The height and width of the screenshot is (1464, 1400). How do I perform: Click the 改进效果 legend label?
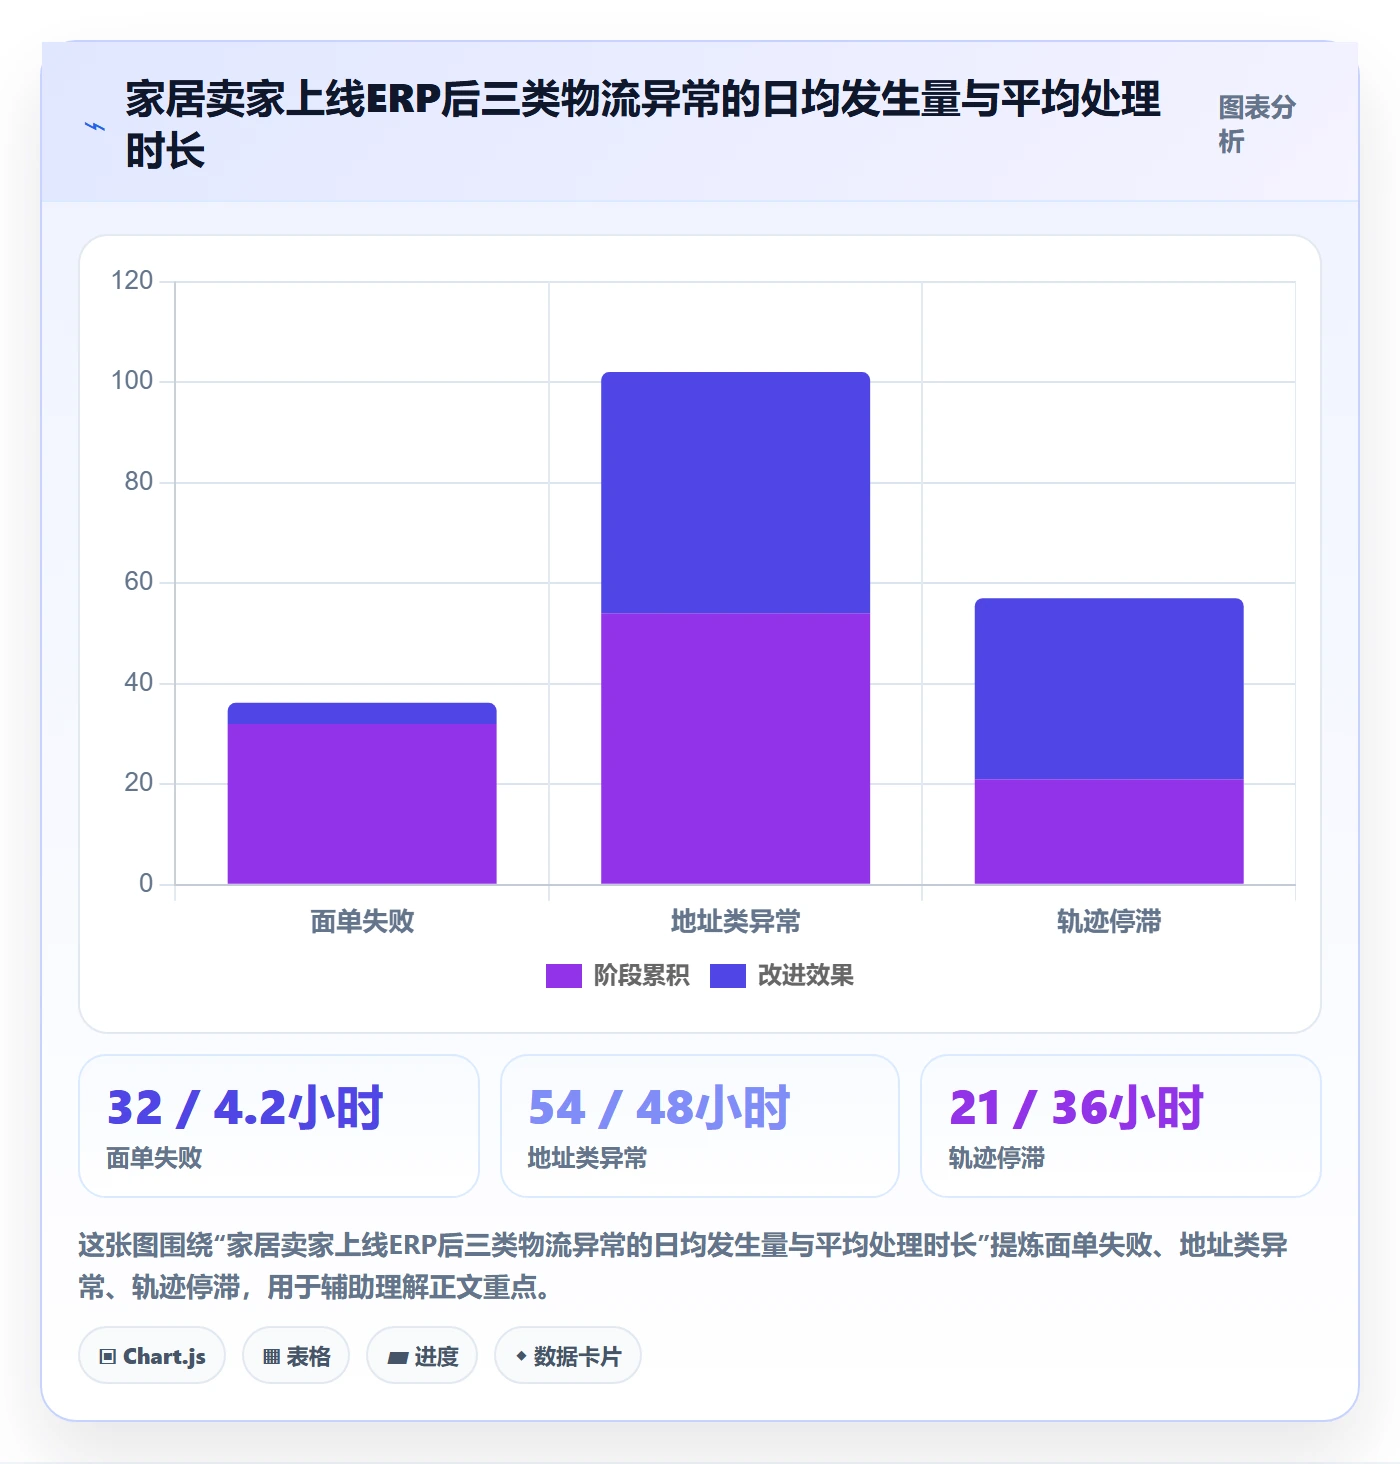click(805, 975)
